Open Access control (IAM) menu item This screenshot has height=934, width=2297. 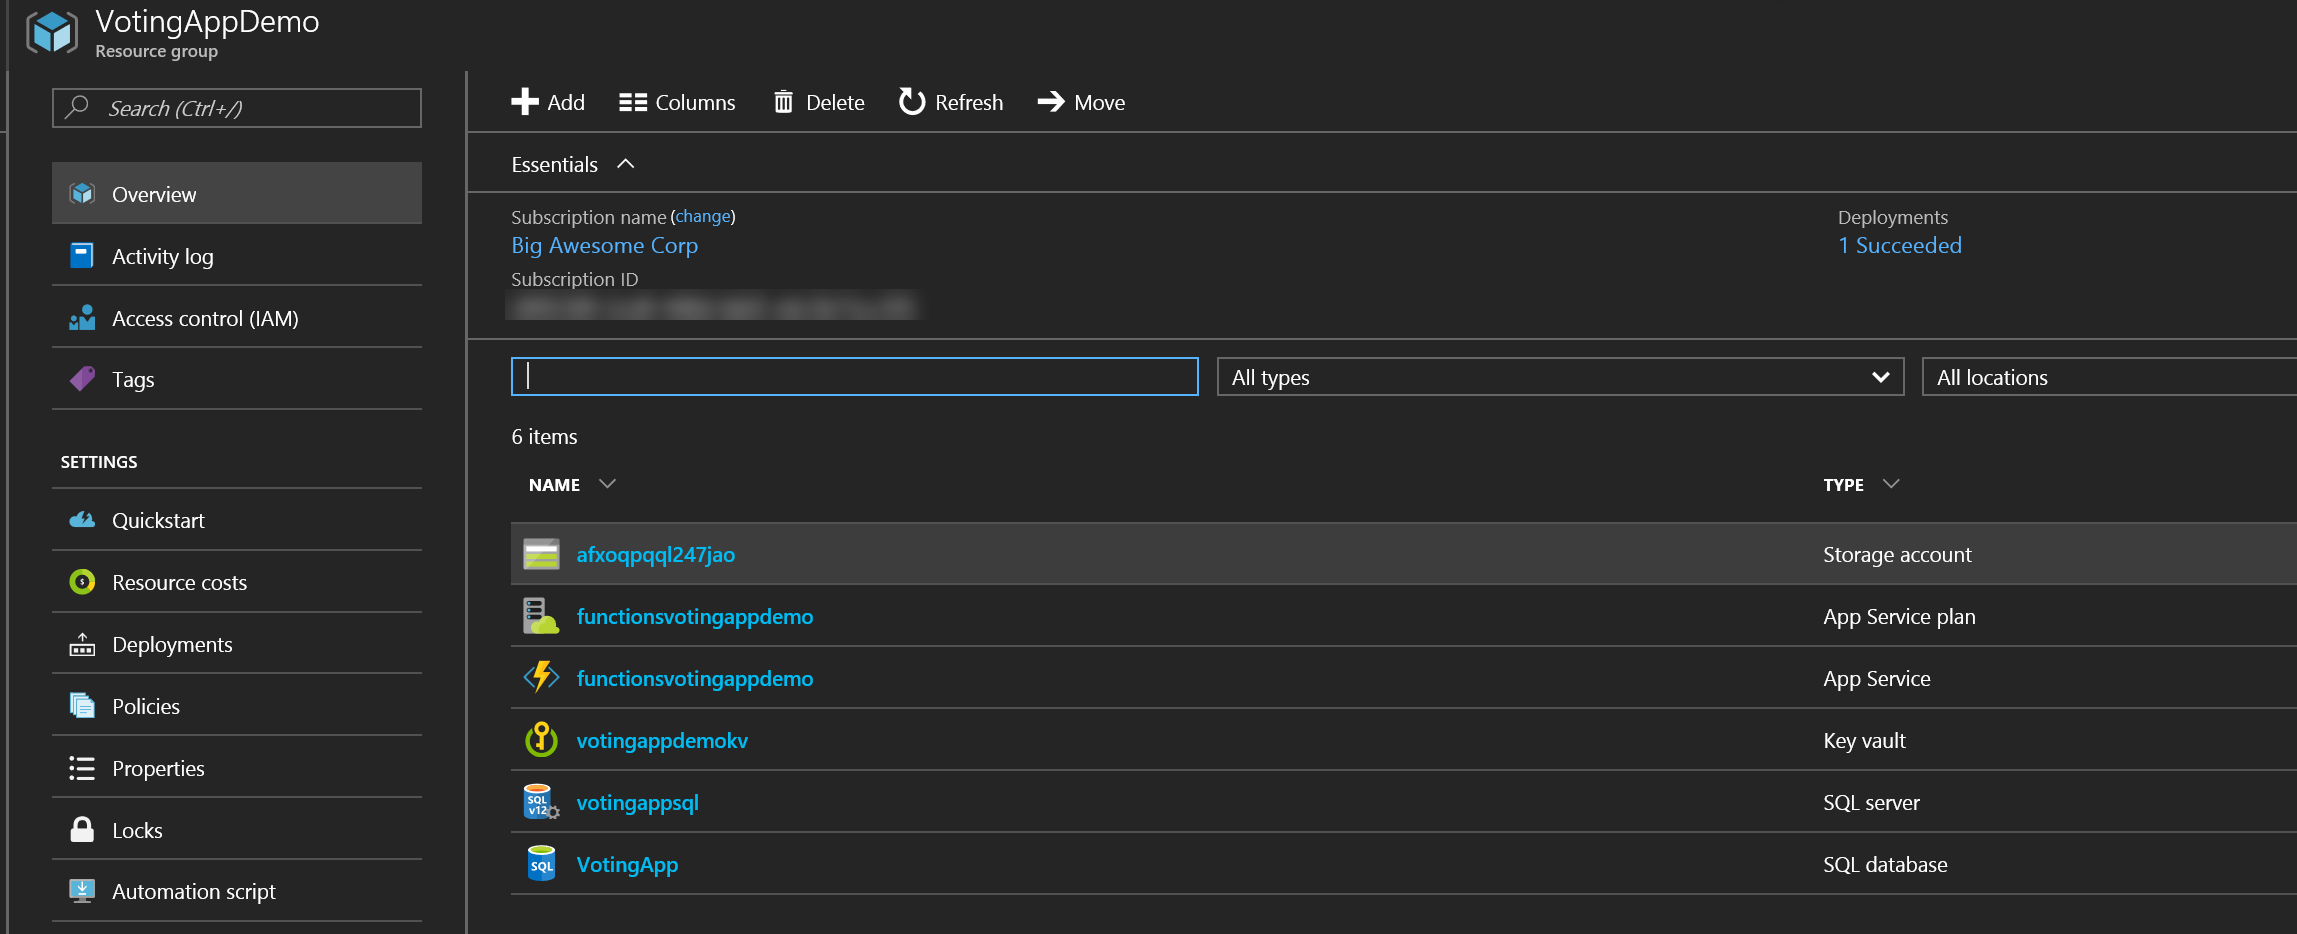(x=237, y=318)
